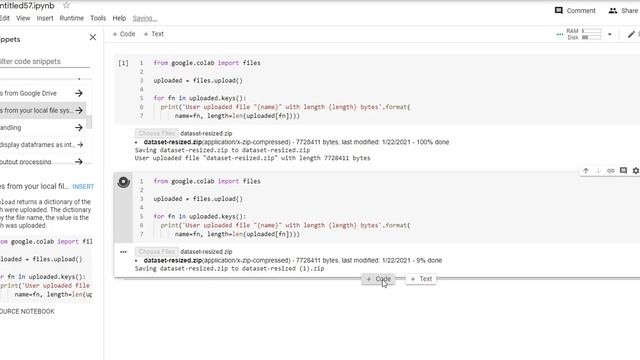Screen dimensions: 640x360
Task: Open the RAM and Disk resource indicator
Action: pyautogui.click(x=584, y=34)
